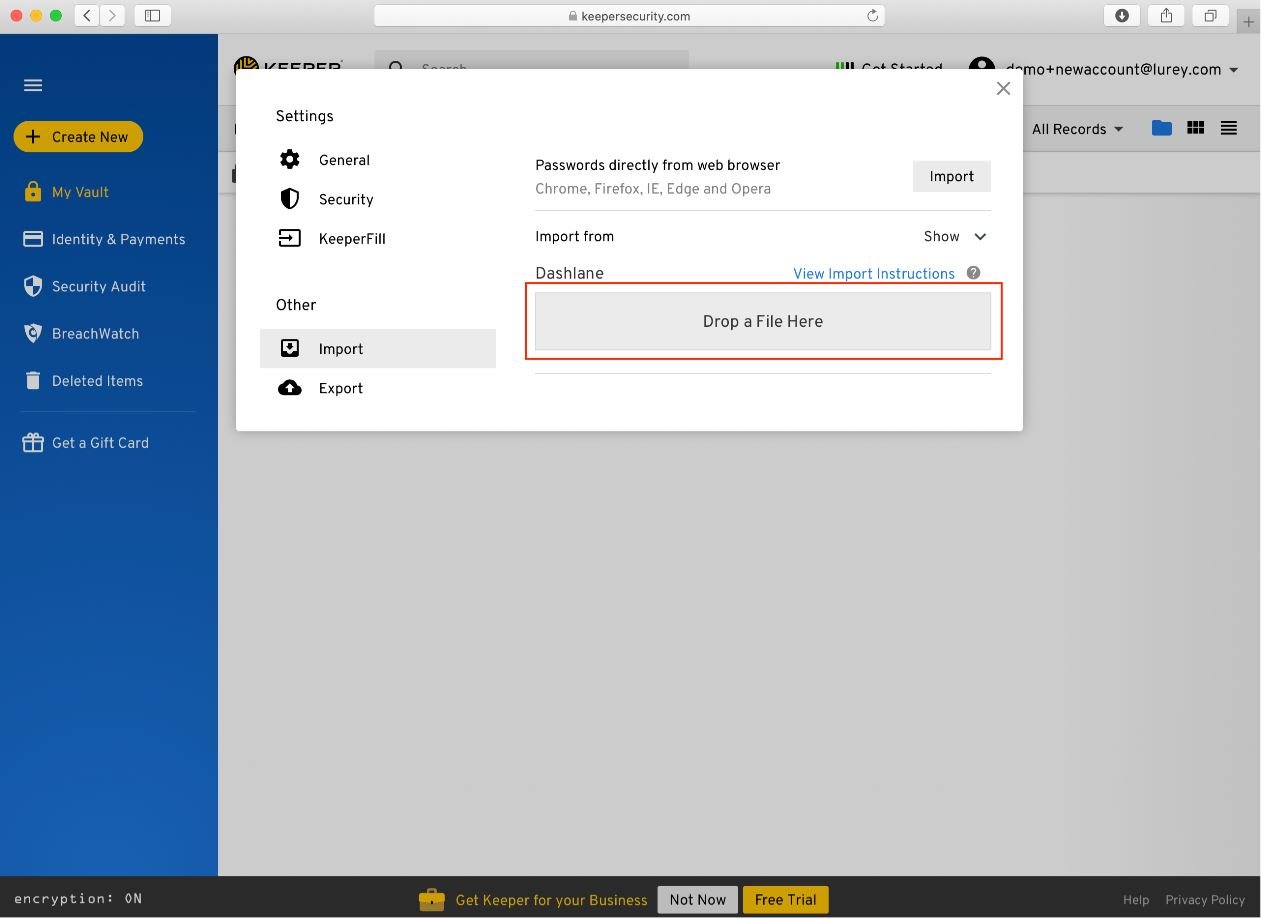Viewport: 1261px width, 919px height.
Task: Click the BreachWatch shield icon
Action: [x=33, y=334]
